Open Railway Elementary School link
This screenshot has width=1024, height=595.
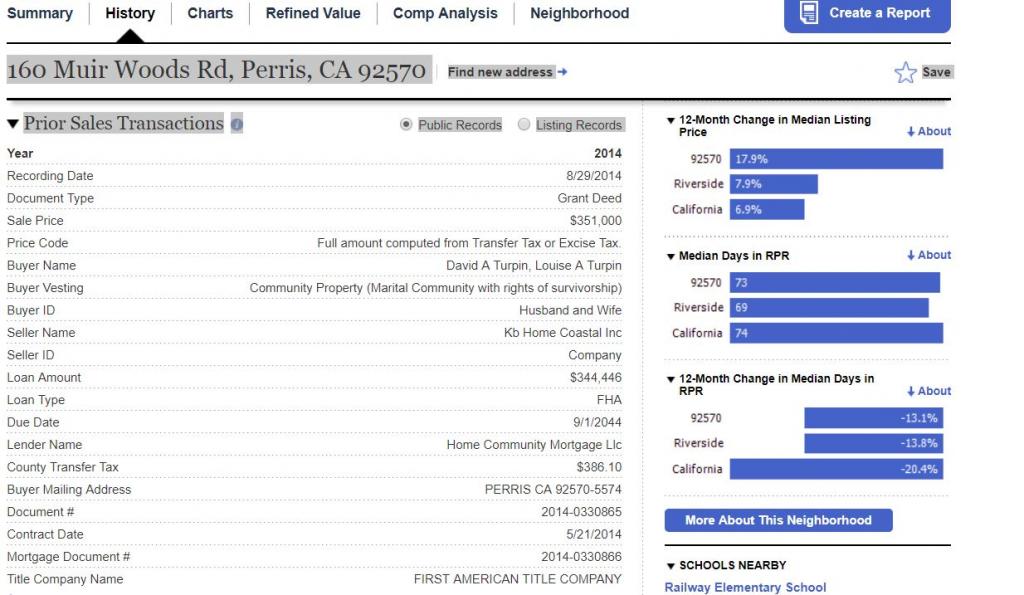tap(745, 587)
